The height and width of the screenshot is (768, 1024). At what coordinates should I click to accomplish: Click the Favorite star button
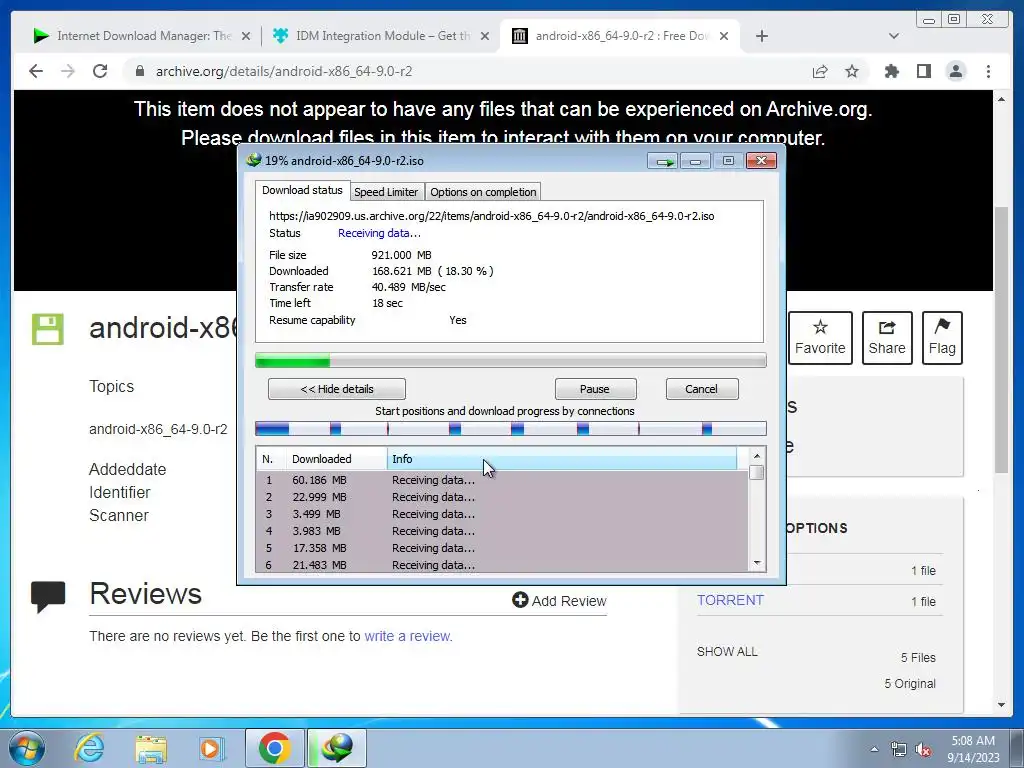820,338
